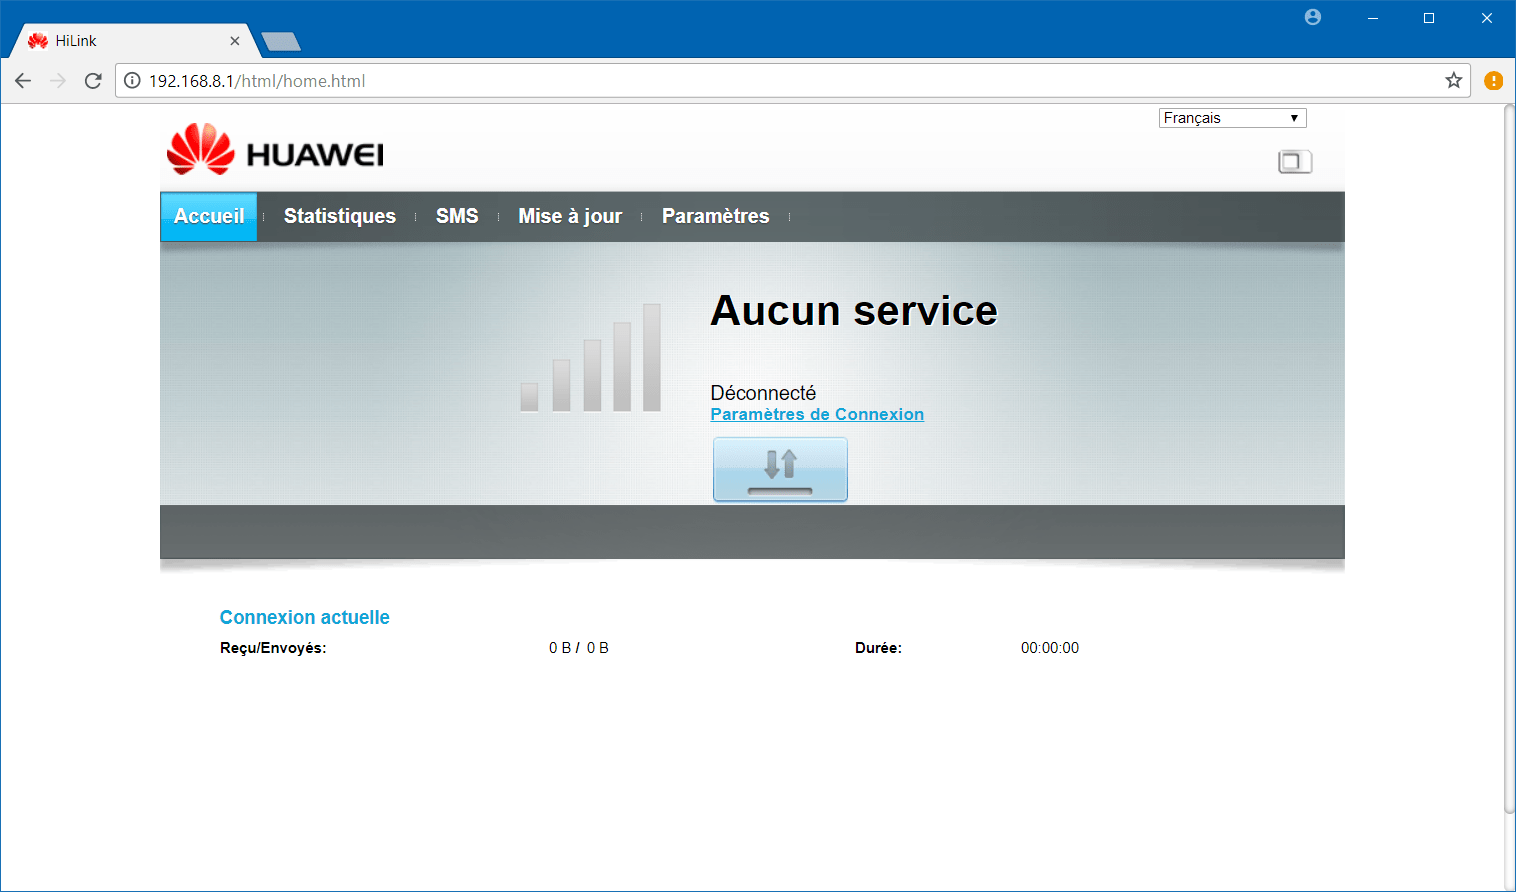1516x892 pixels.
Task: Click the browser forward arrow
Action: click(x=58, y=81)
